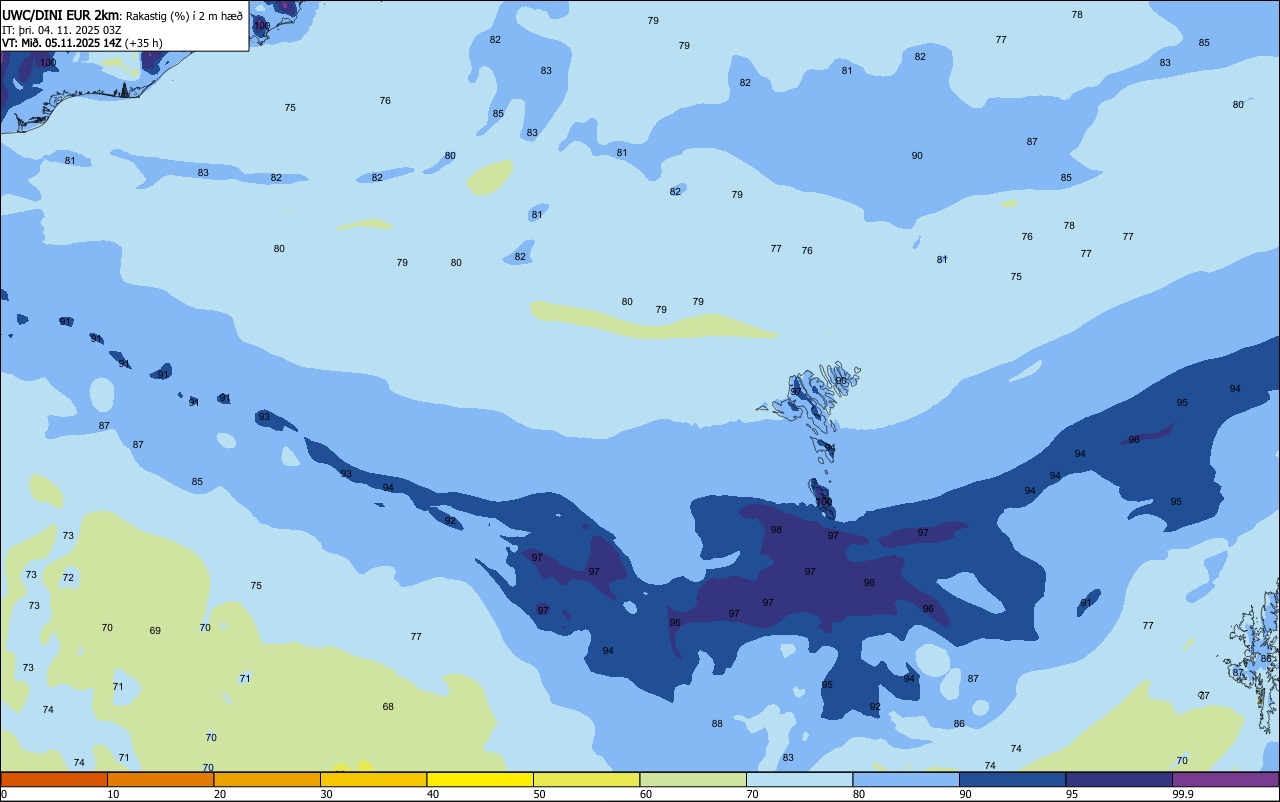This screenshot has height=802, width=1280.
Task: Click the 'VT: Mið. 05.11.2025 14Z (+35 h)' line
Action: (x=82, y=43)
